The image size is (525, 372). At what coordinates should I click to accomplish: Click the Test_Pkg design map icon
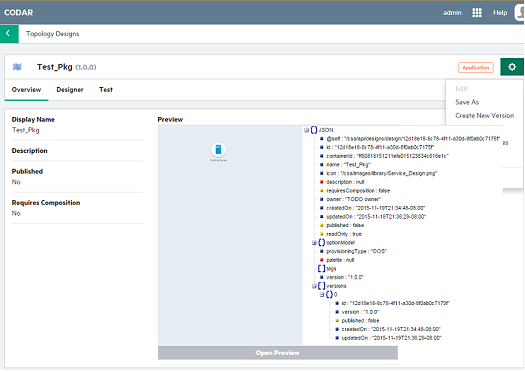[17, 67]
